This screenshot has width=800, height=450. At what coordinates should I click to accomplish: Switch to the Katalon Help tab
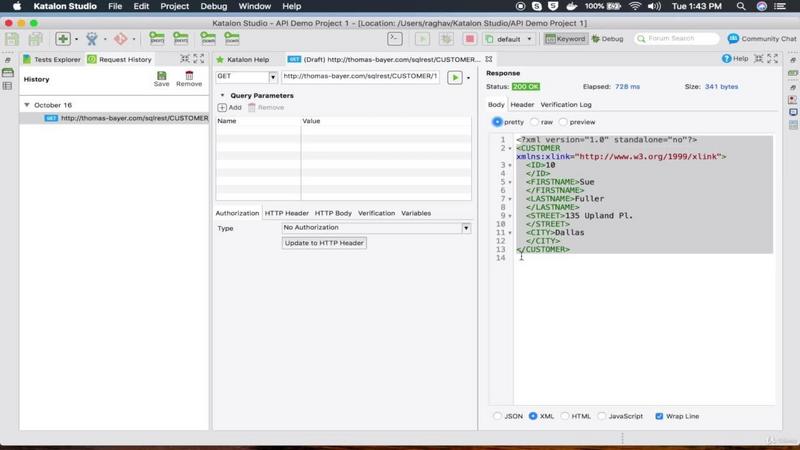[243, 59]
